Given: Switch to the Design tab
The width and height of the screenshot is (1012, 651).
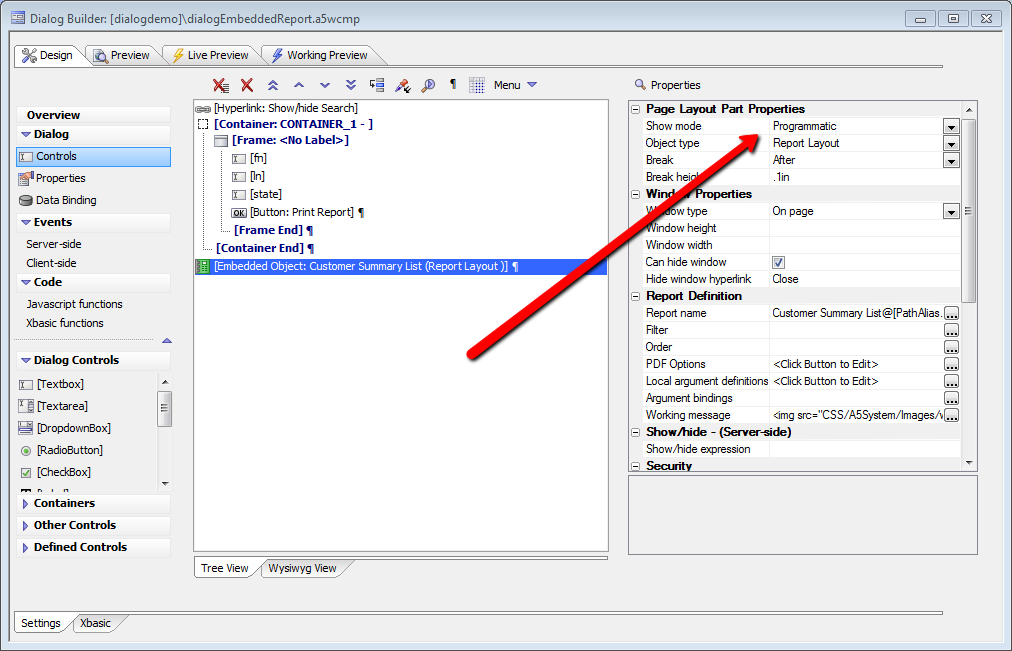Looking at the screenshot, I should click(47, 55).
